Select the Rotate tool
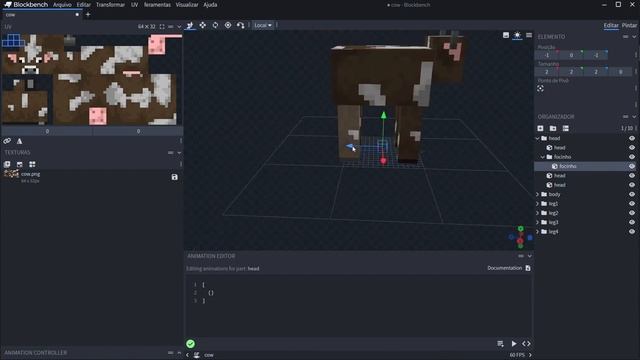 pos(215,25)
